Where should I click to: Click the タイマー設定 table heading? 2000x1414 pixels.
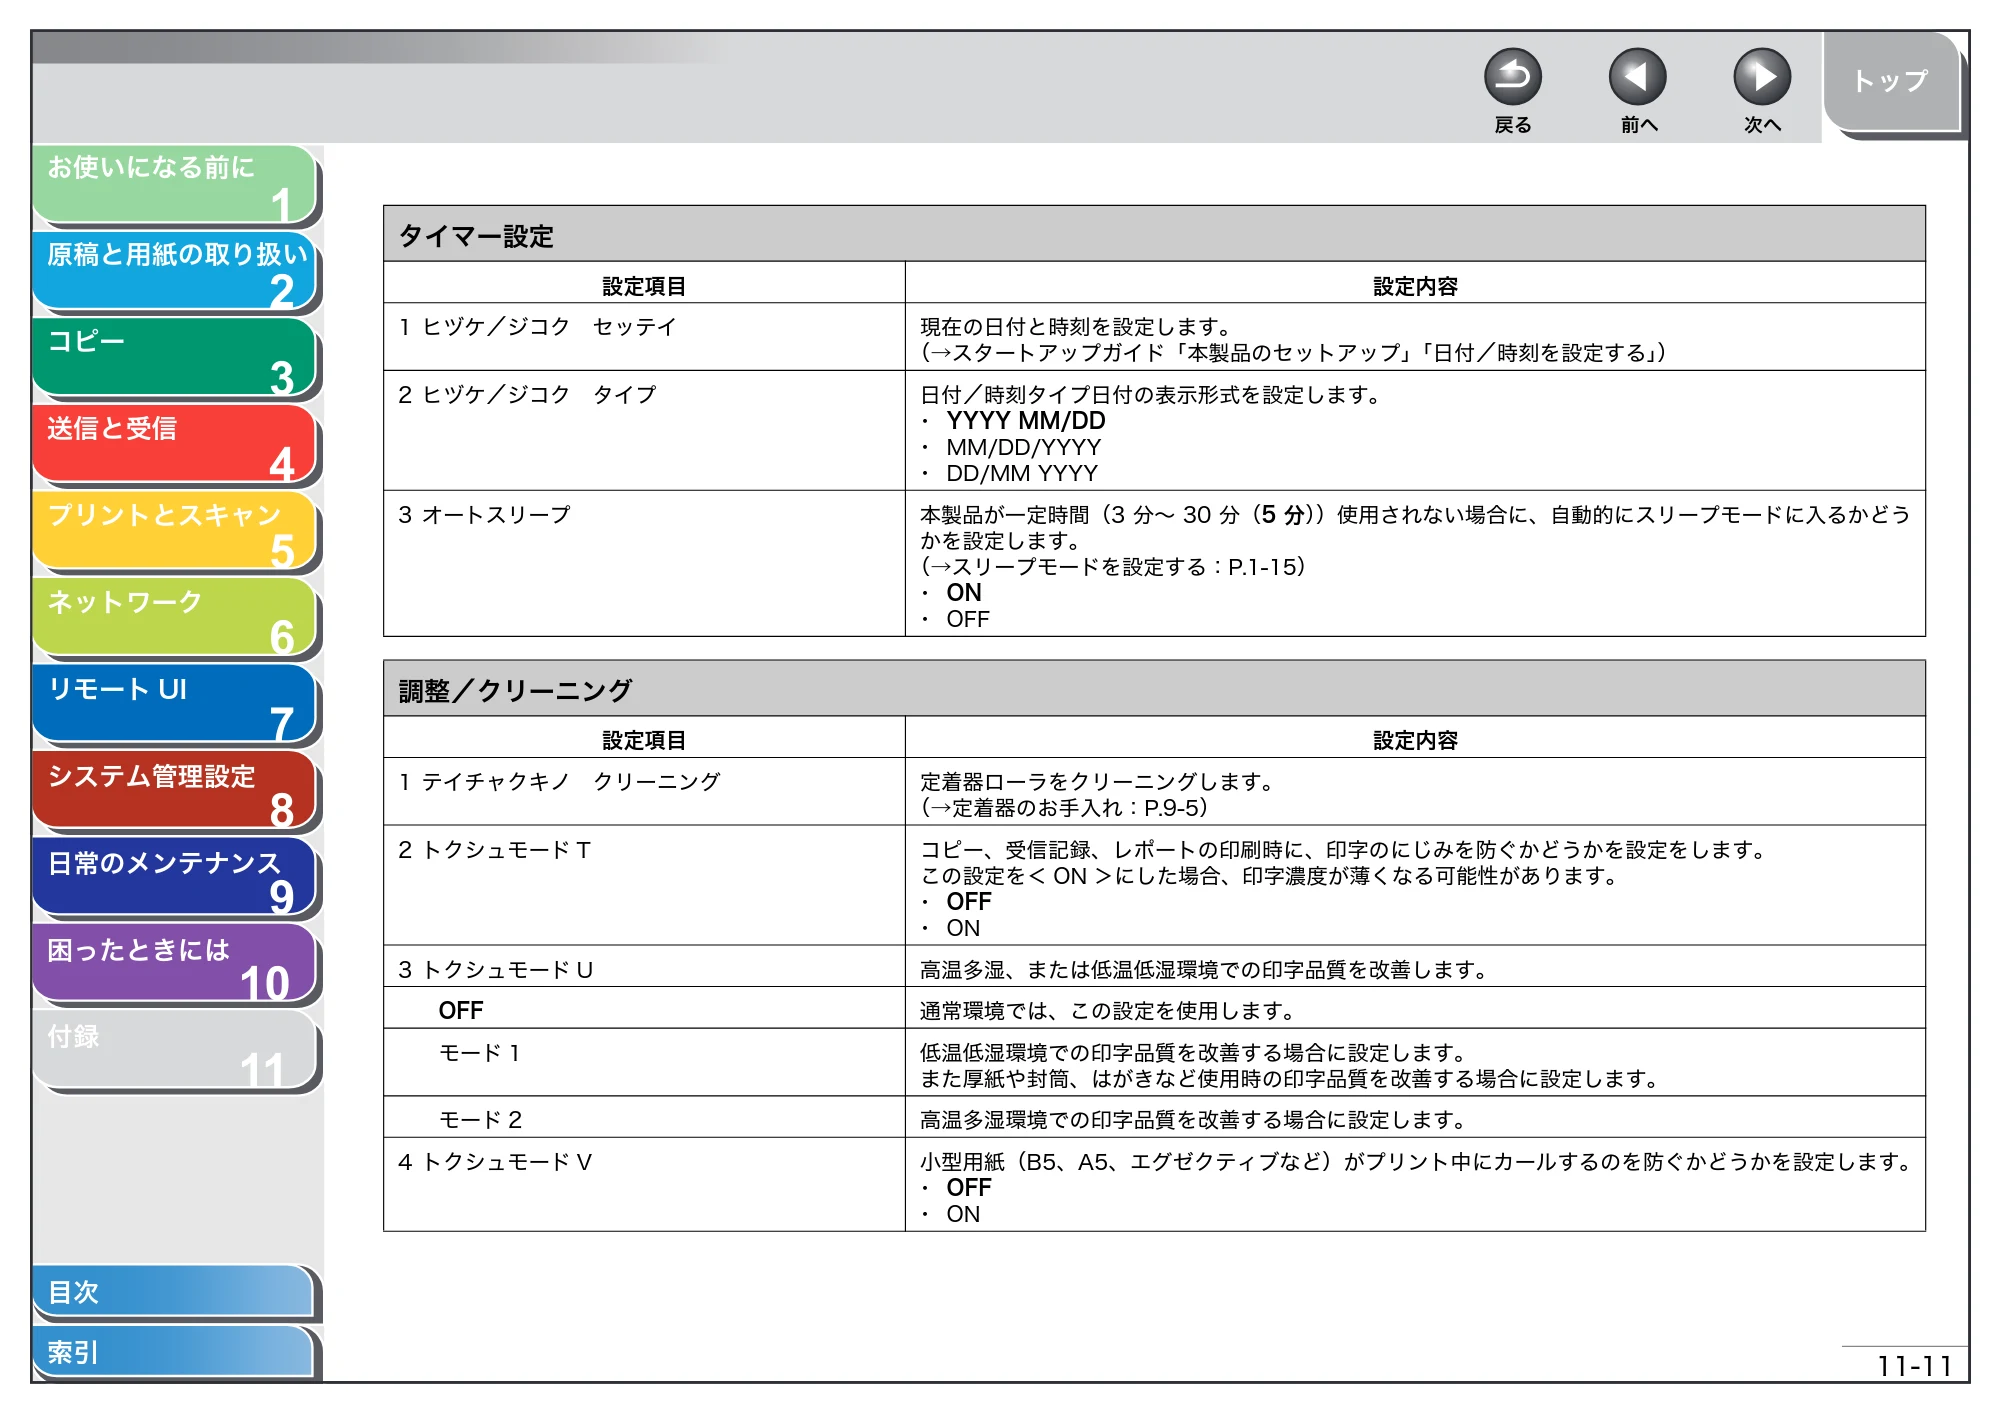(477, 237)
